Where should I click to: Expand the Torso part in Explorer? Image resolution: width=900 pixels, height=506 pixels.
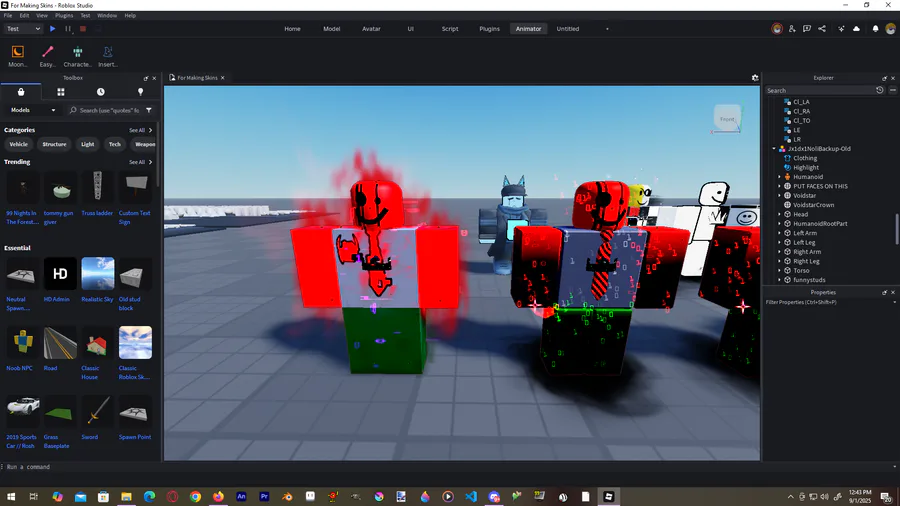click(779, 271)
